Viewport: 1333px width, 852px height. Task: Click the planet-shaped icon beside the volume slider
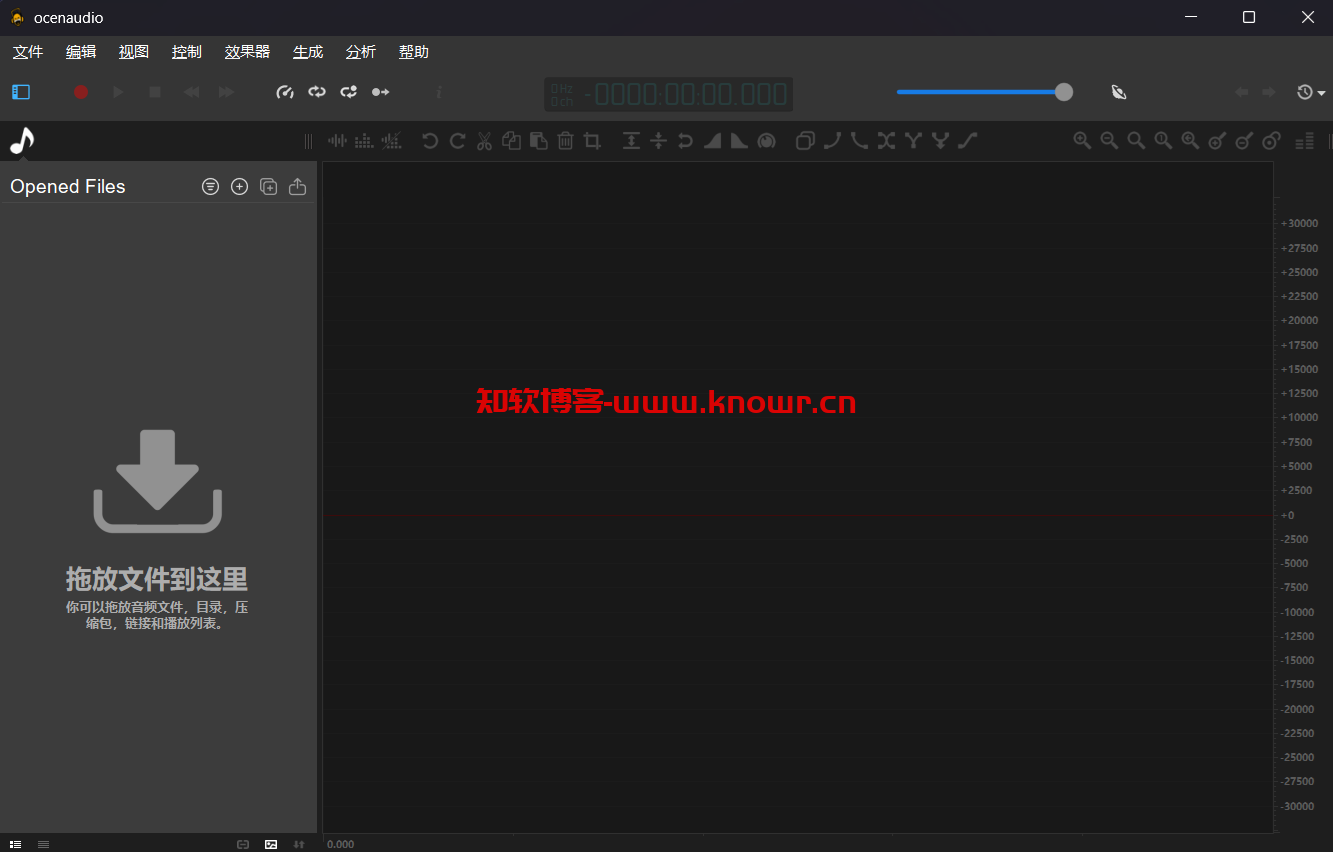pos(1119,92)
